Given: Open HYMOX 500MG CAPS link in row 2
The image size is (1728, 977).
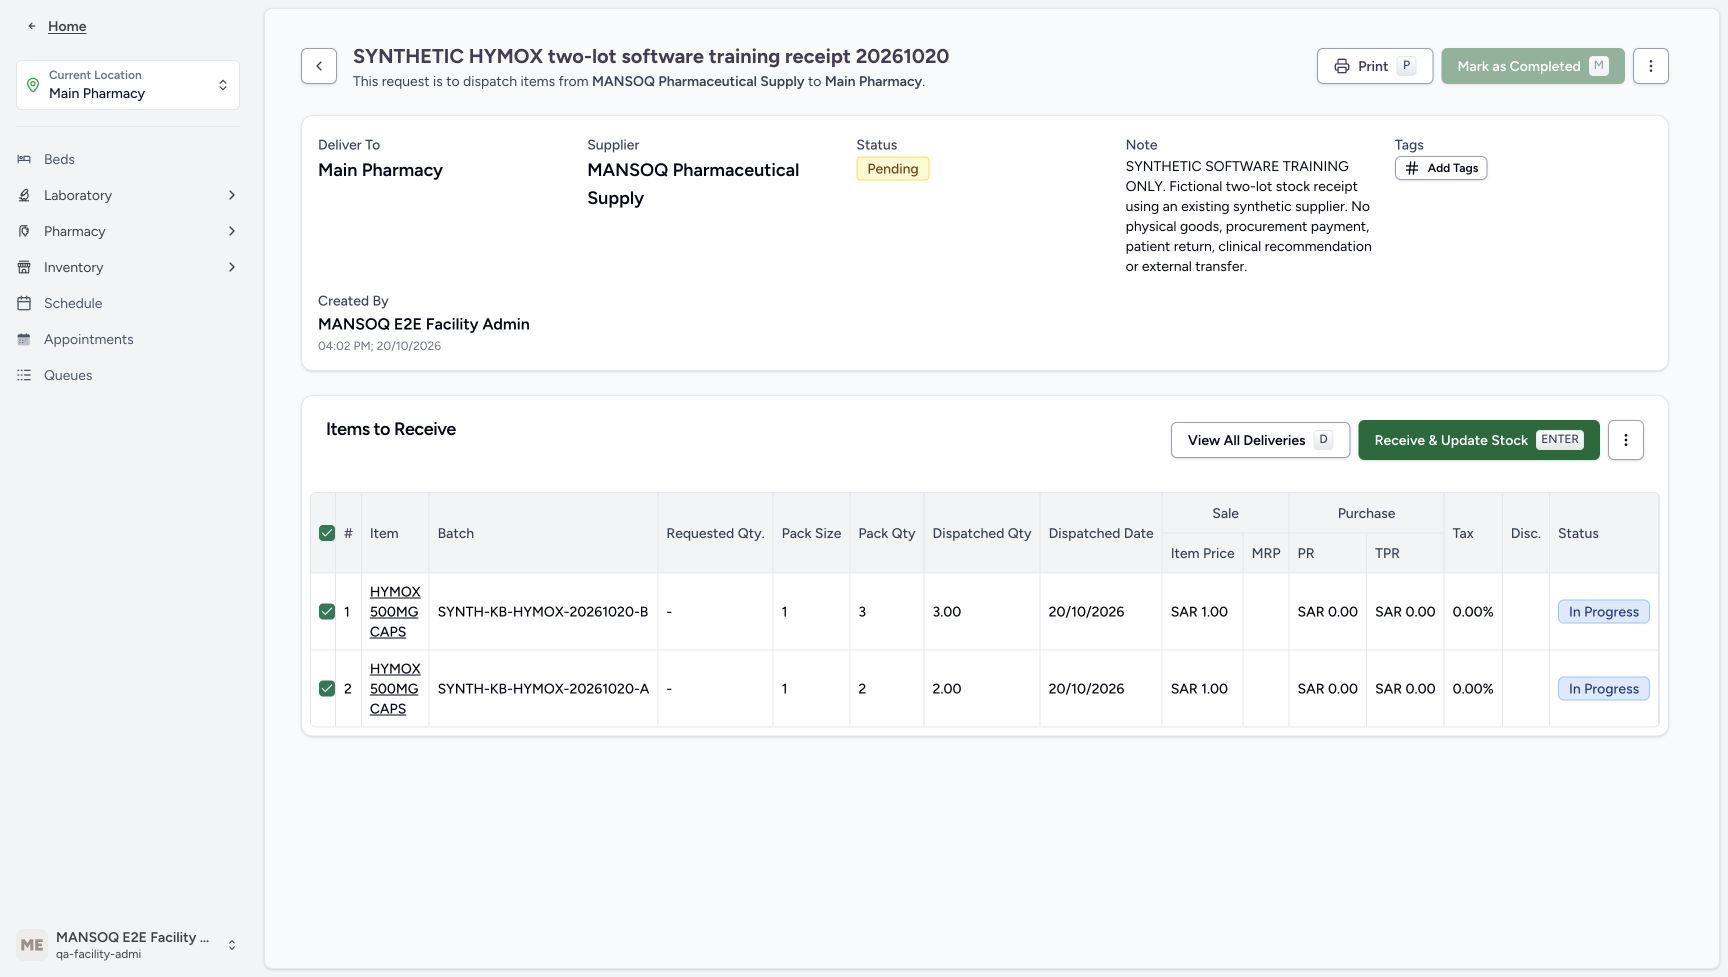Looking at the screenshot, I should click(395, 689).
